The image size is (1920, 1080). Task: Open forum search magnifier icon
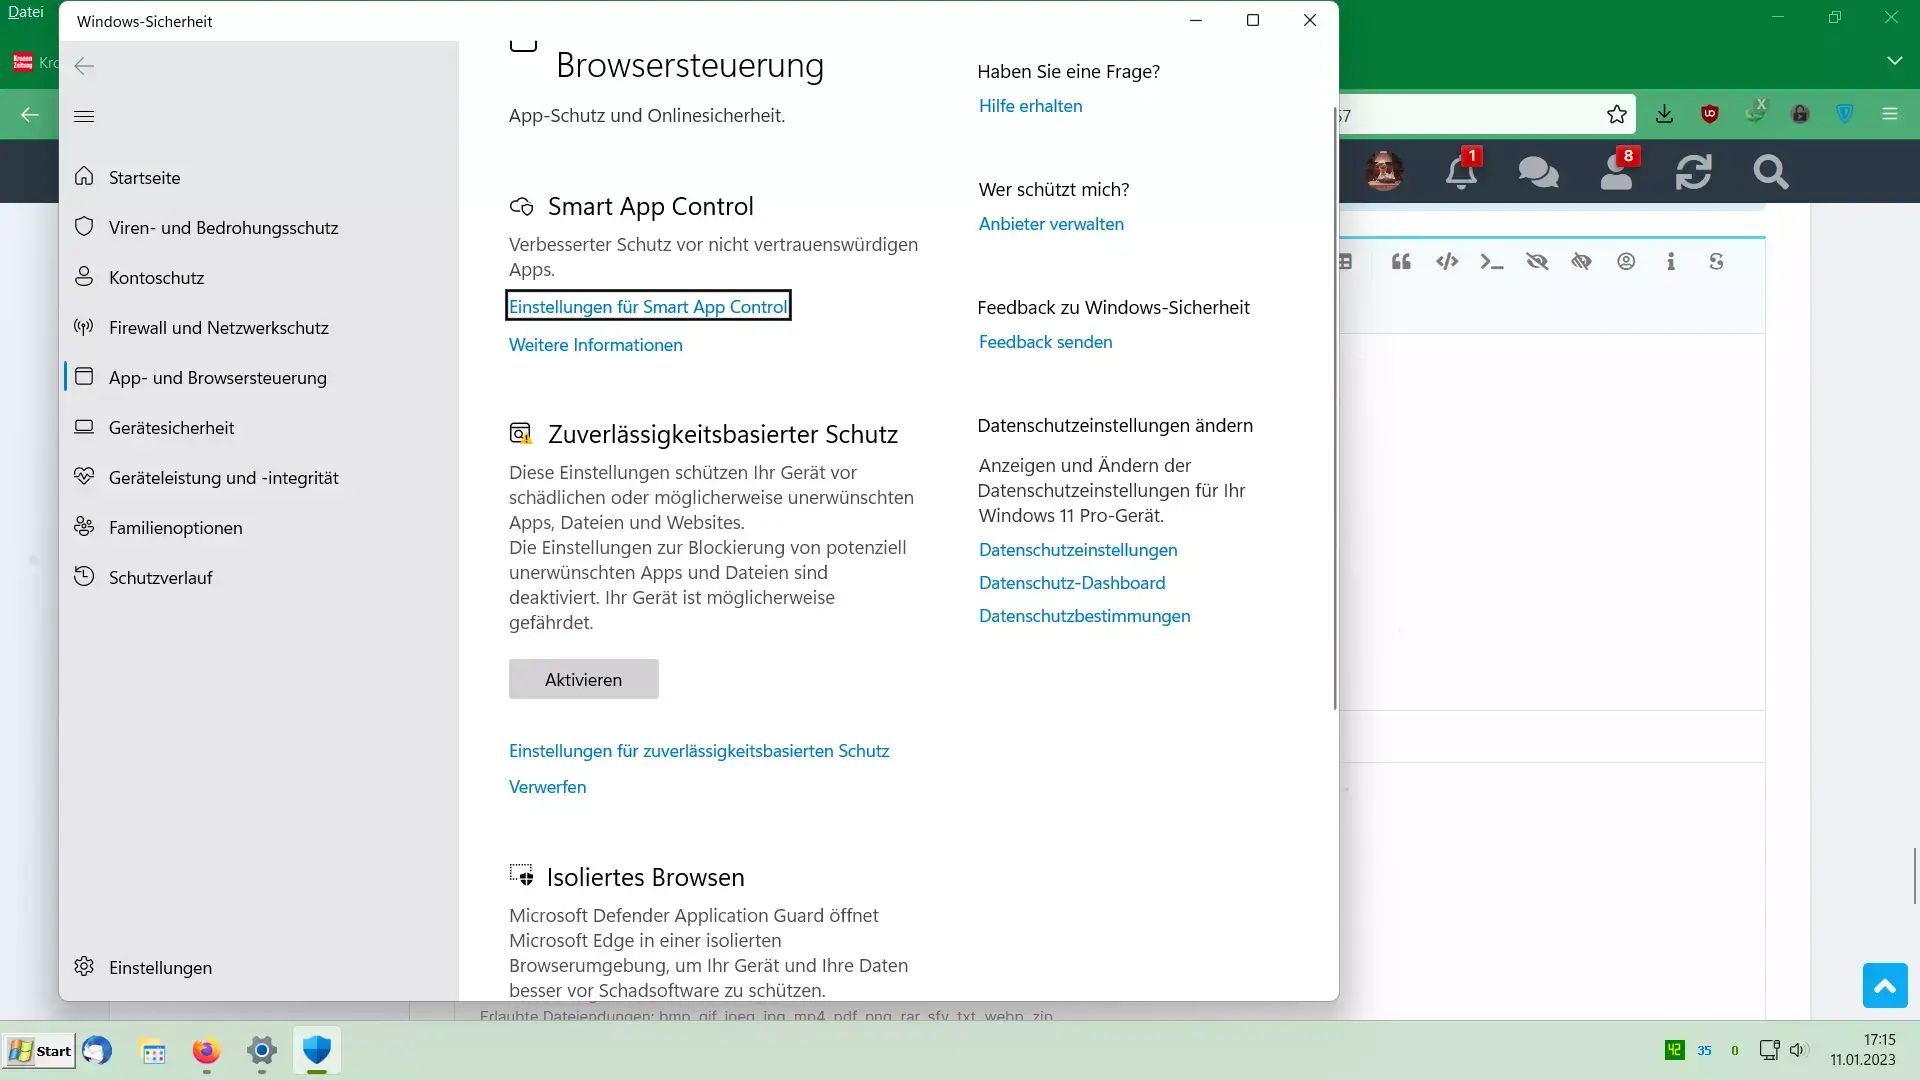coord(1770,172)
